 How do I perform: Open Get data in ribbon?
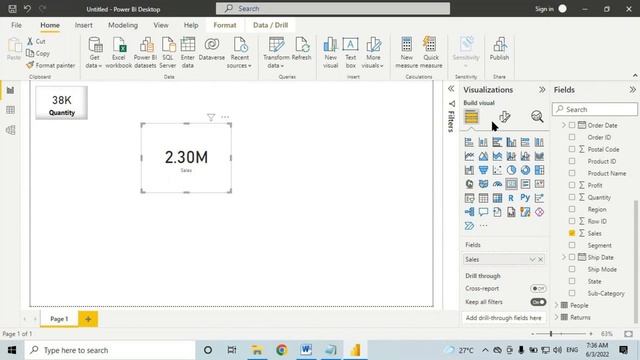click(94, 52)
